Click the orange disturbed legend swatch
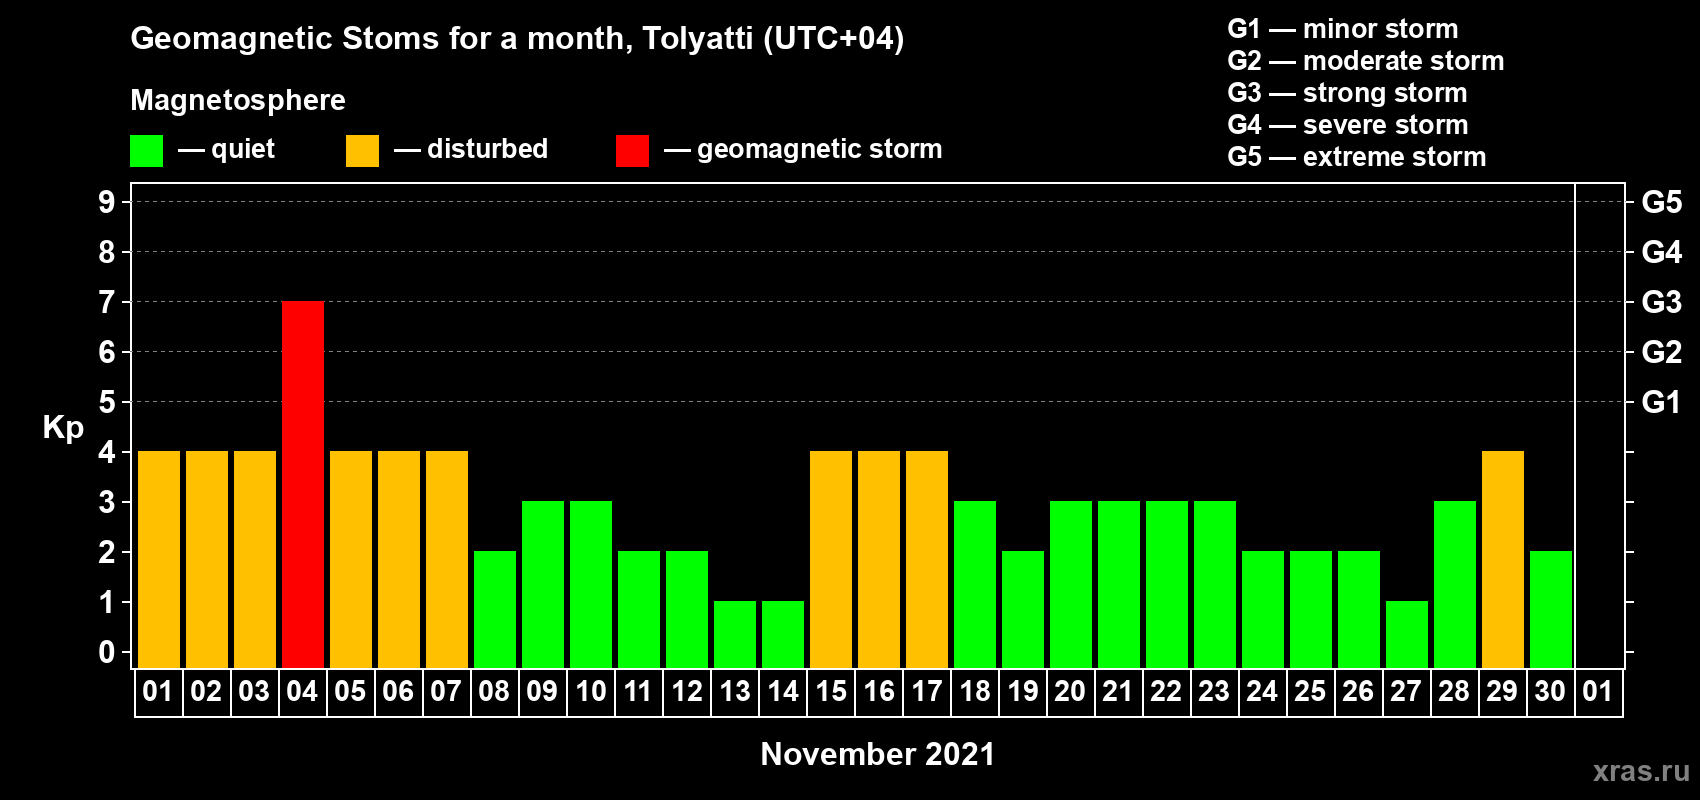 pos(362,151)
